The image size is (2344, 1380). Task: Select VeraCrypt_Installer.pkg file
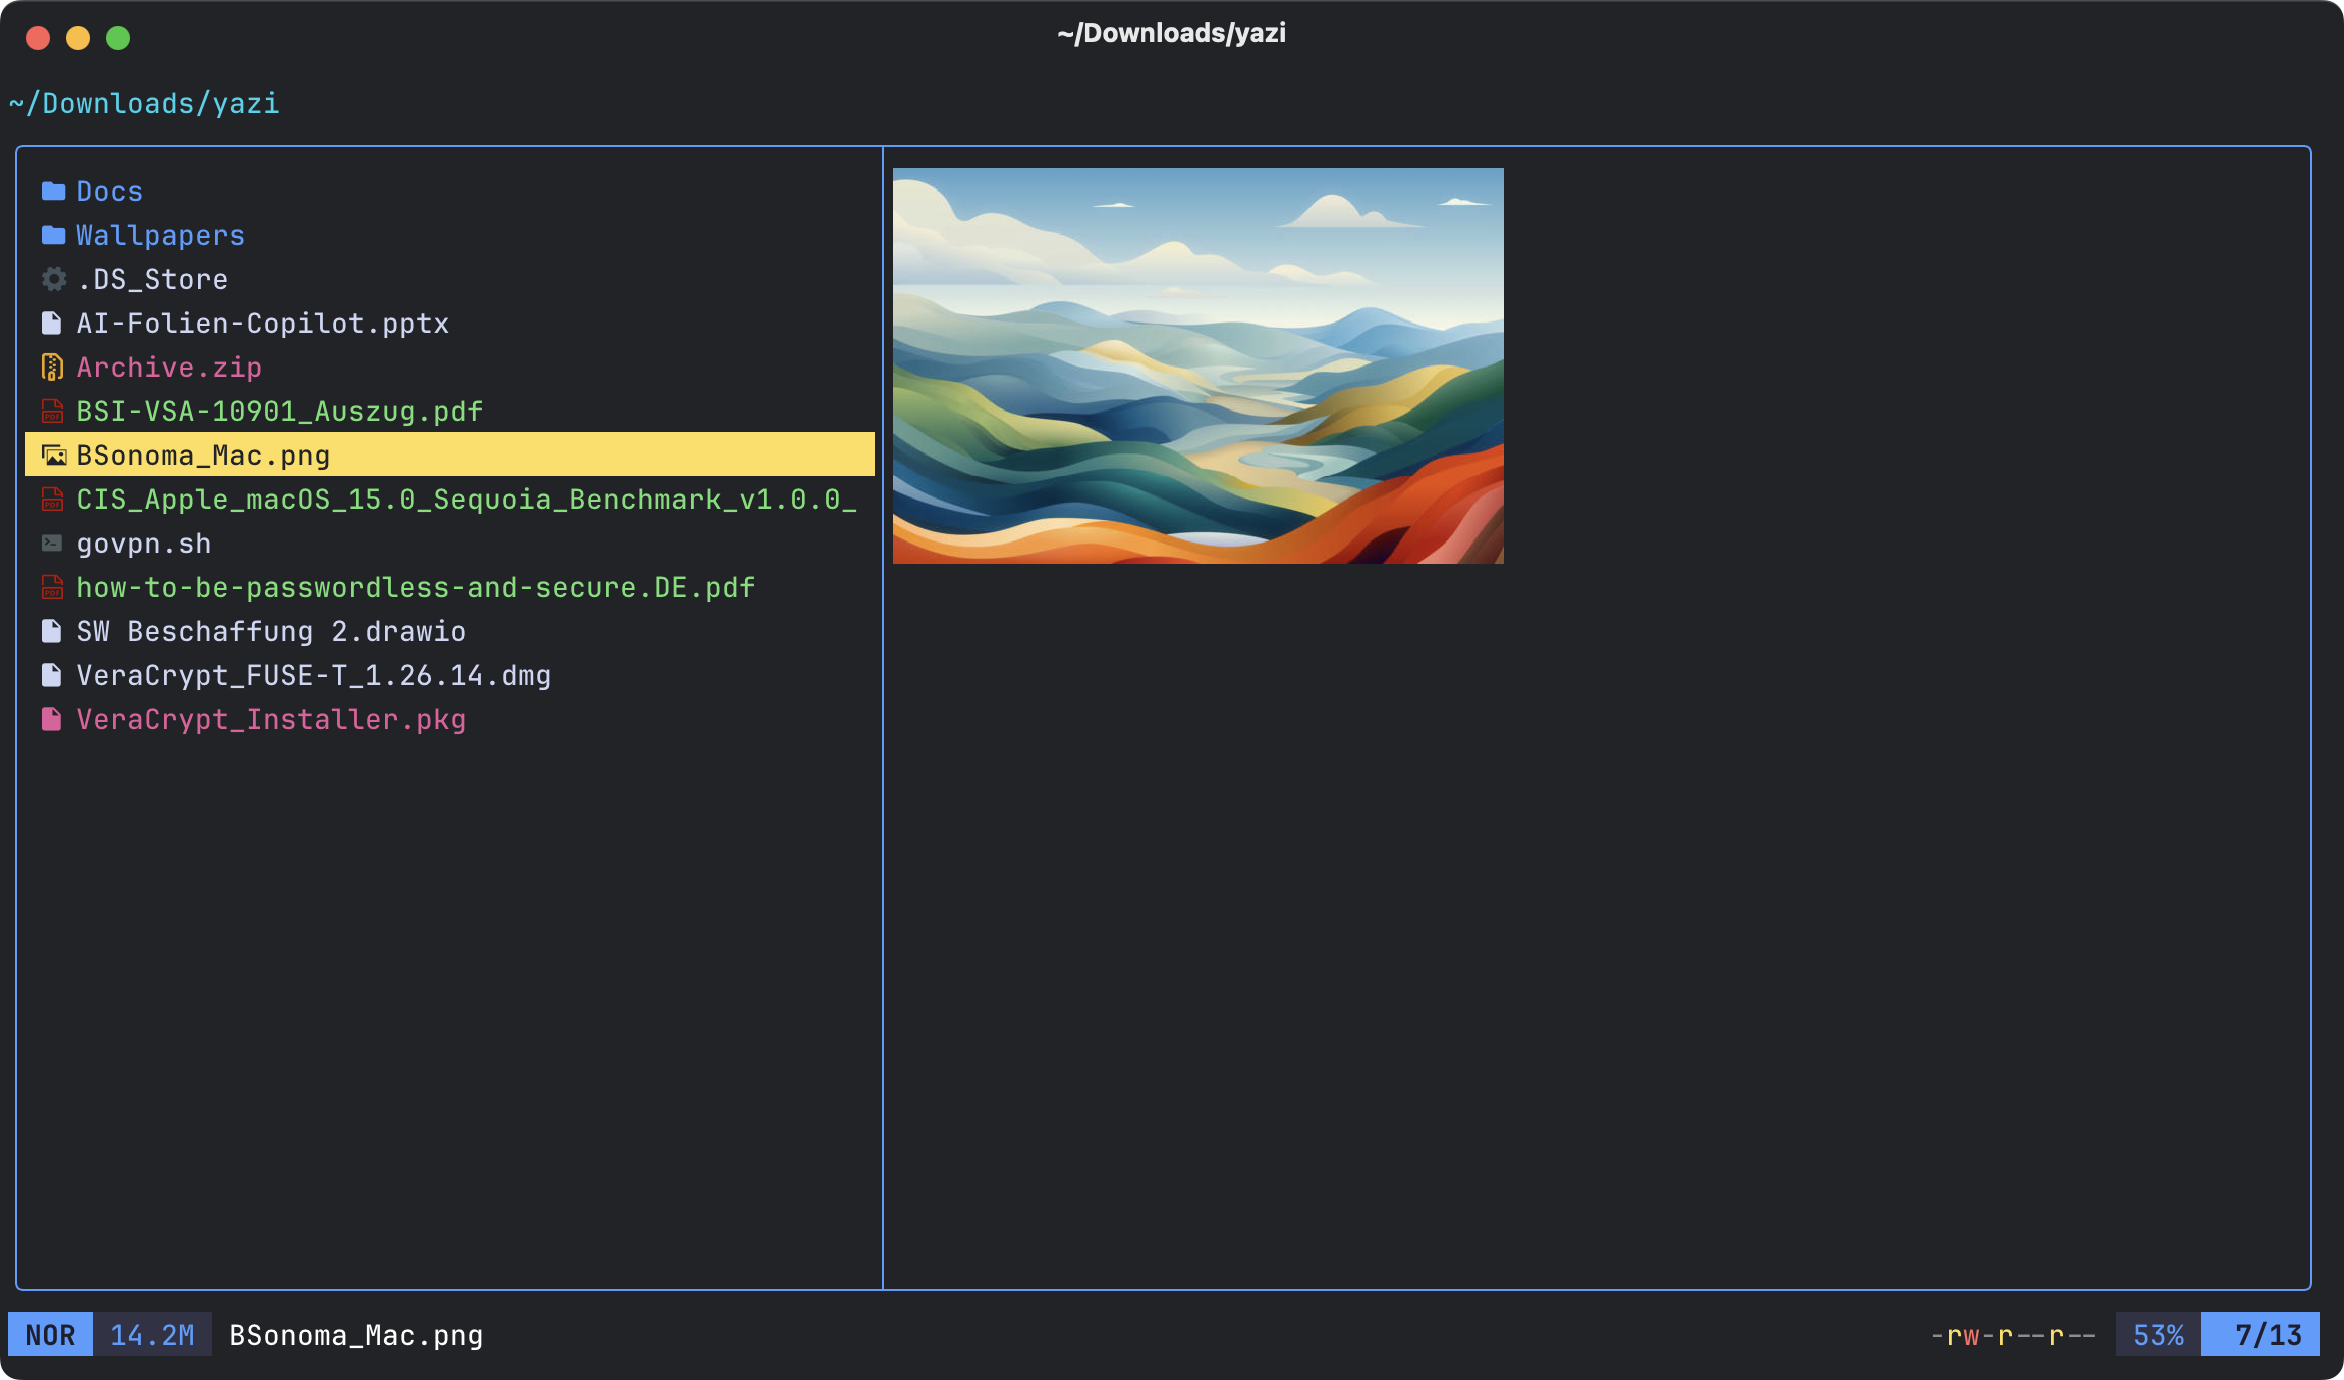(271, 719)
